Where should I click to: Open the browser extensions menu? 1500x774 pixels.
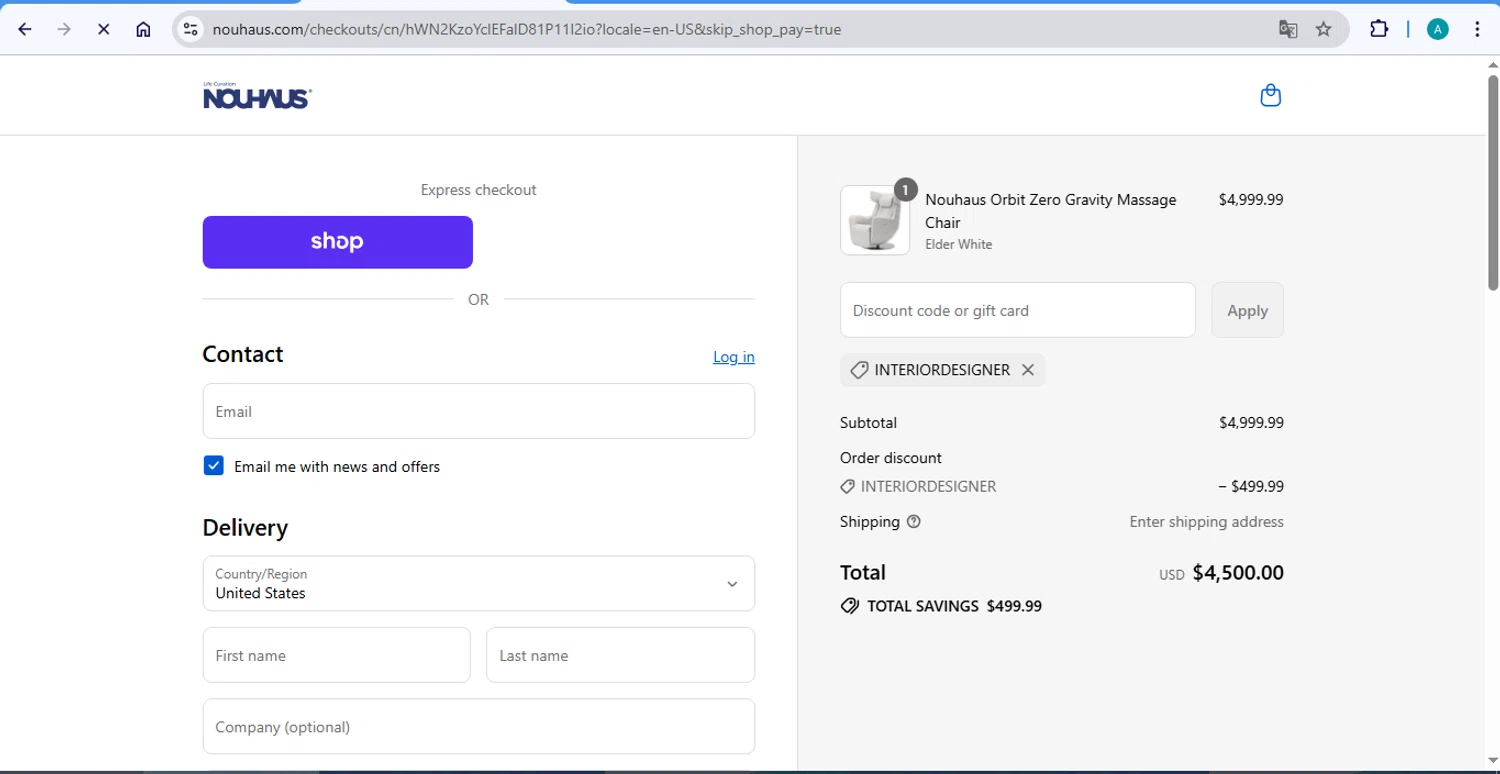pyautogui.click(x=1379, y=29)
